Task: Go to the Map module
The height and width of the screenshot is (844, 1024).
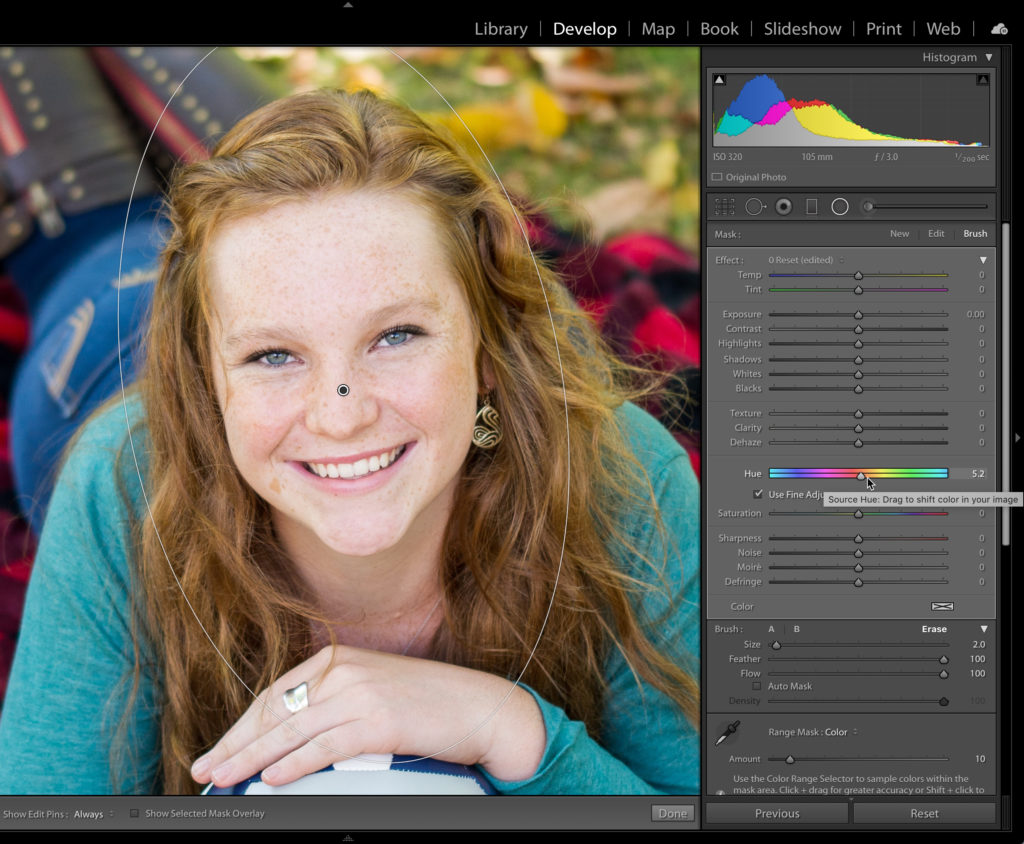Action: coord(658,29)
